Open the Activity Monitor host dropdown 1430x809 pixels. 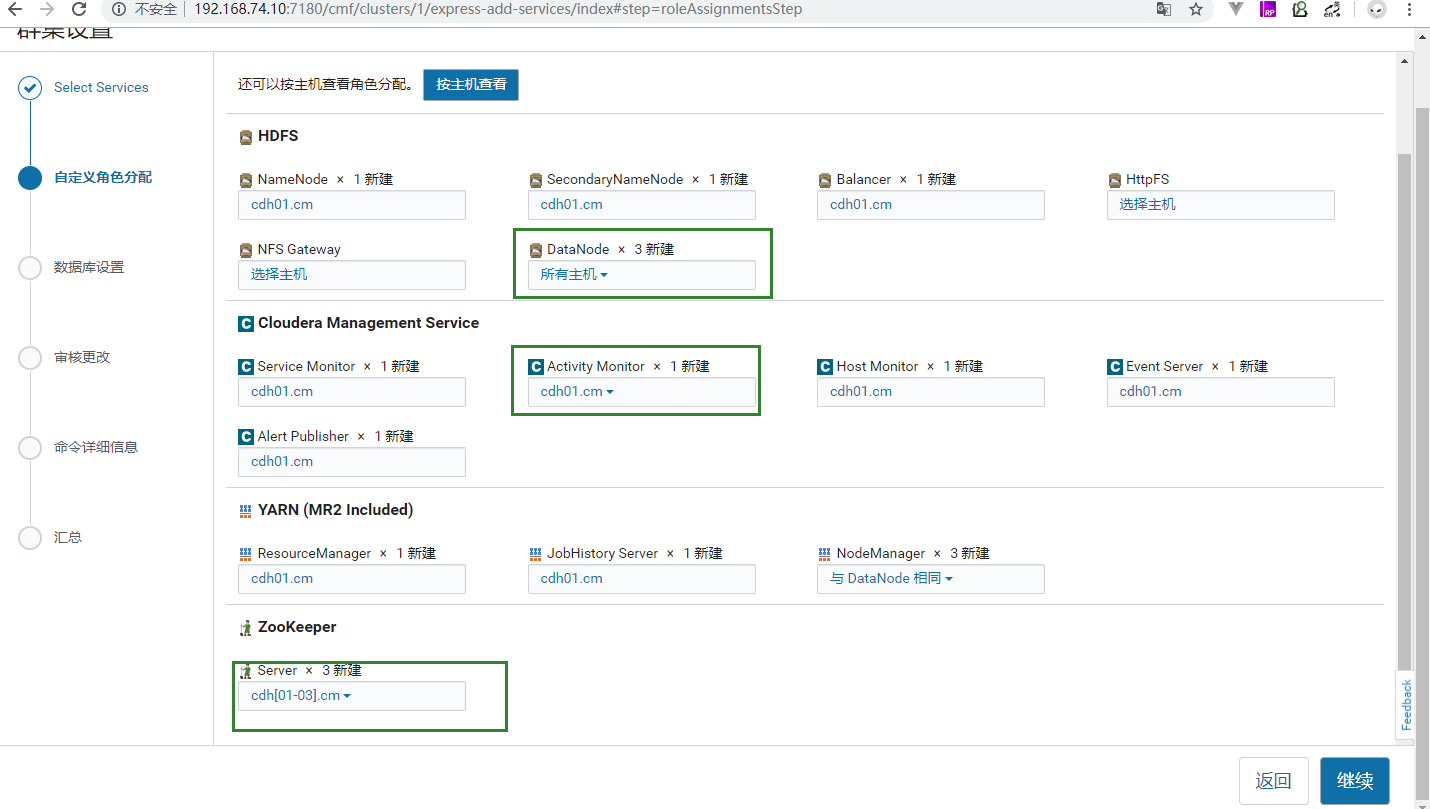[641, 392]
